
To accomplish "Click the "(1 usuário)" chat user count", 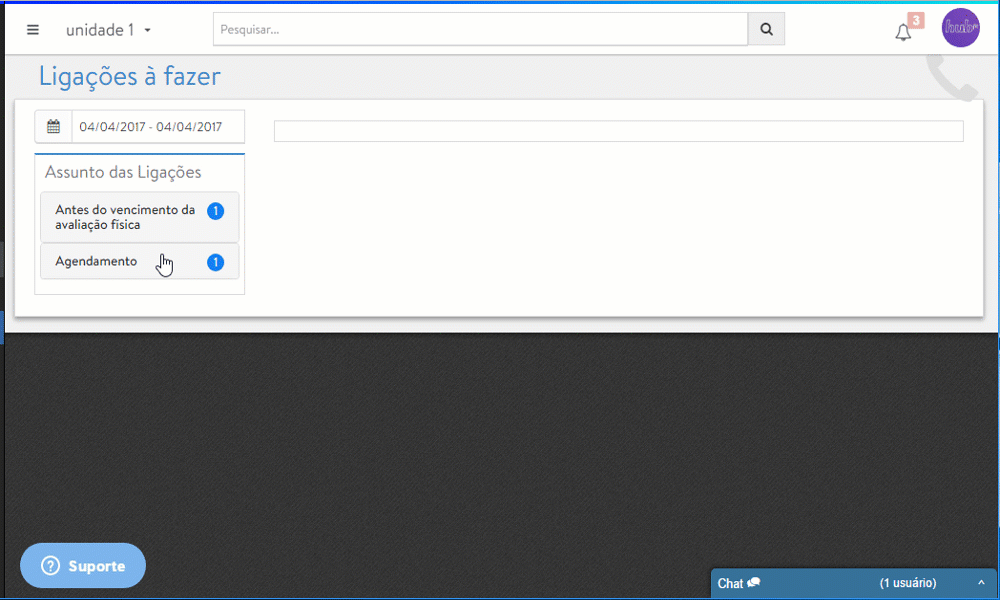I will (907, 583).
